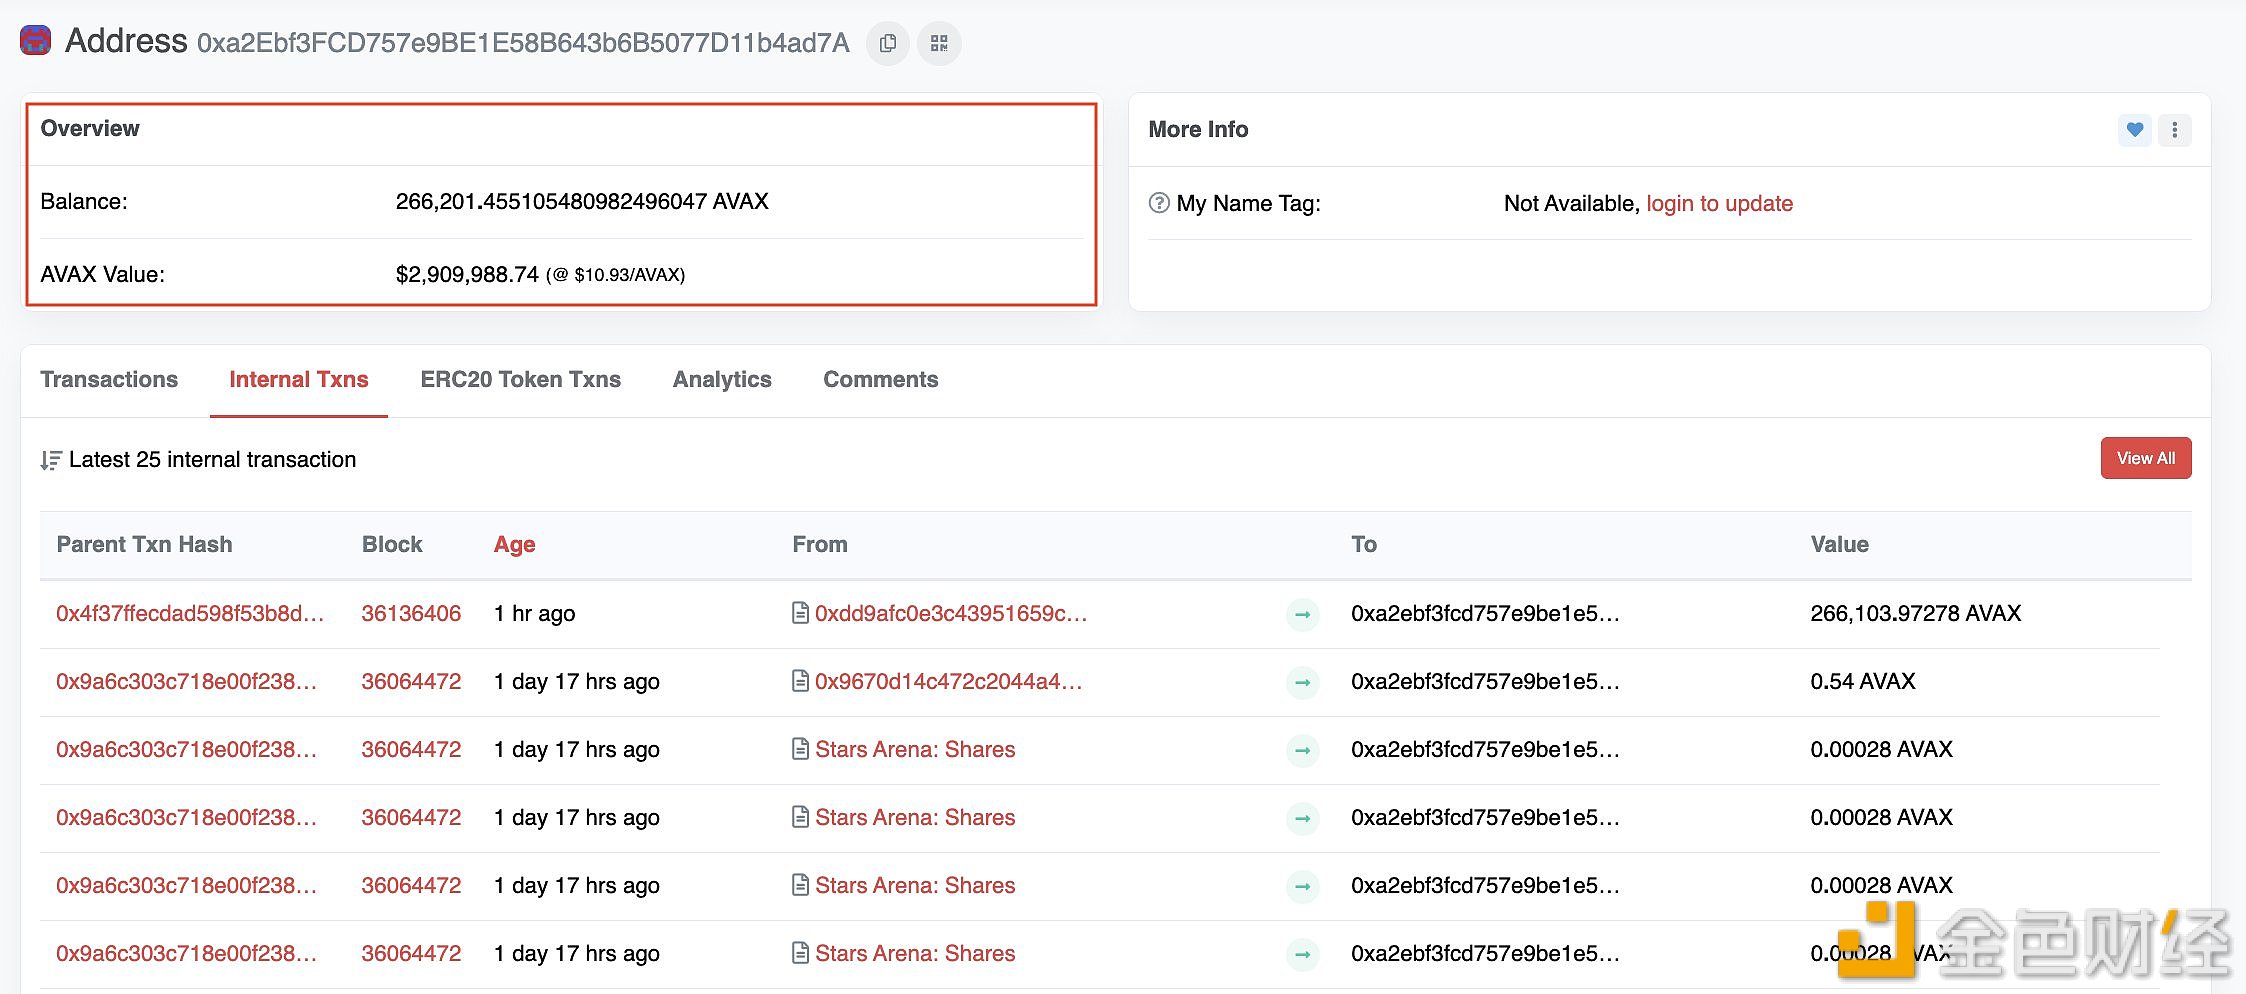Open block 36136406
The image size is (2246, 994).
click(411, 613)
